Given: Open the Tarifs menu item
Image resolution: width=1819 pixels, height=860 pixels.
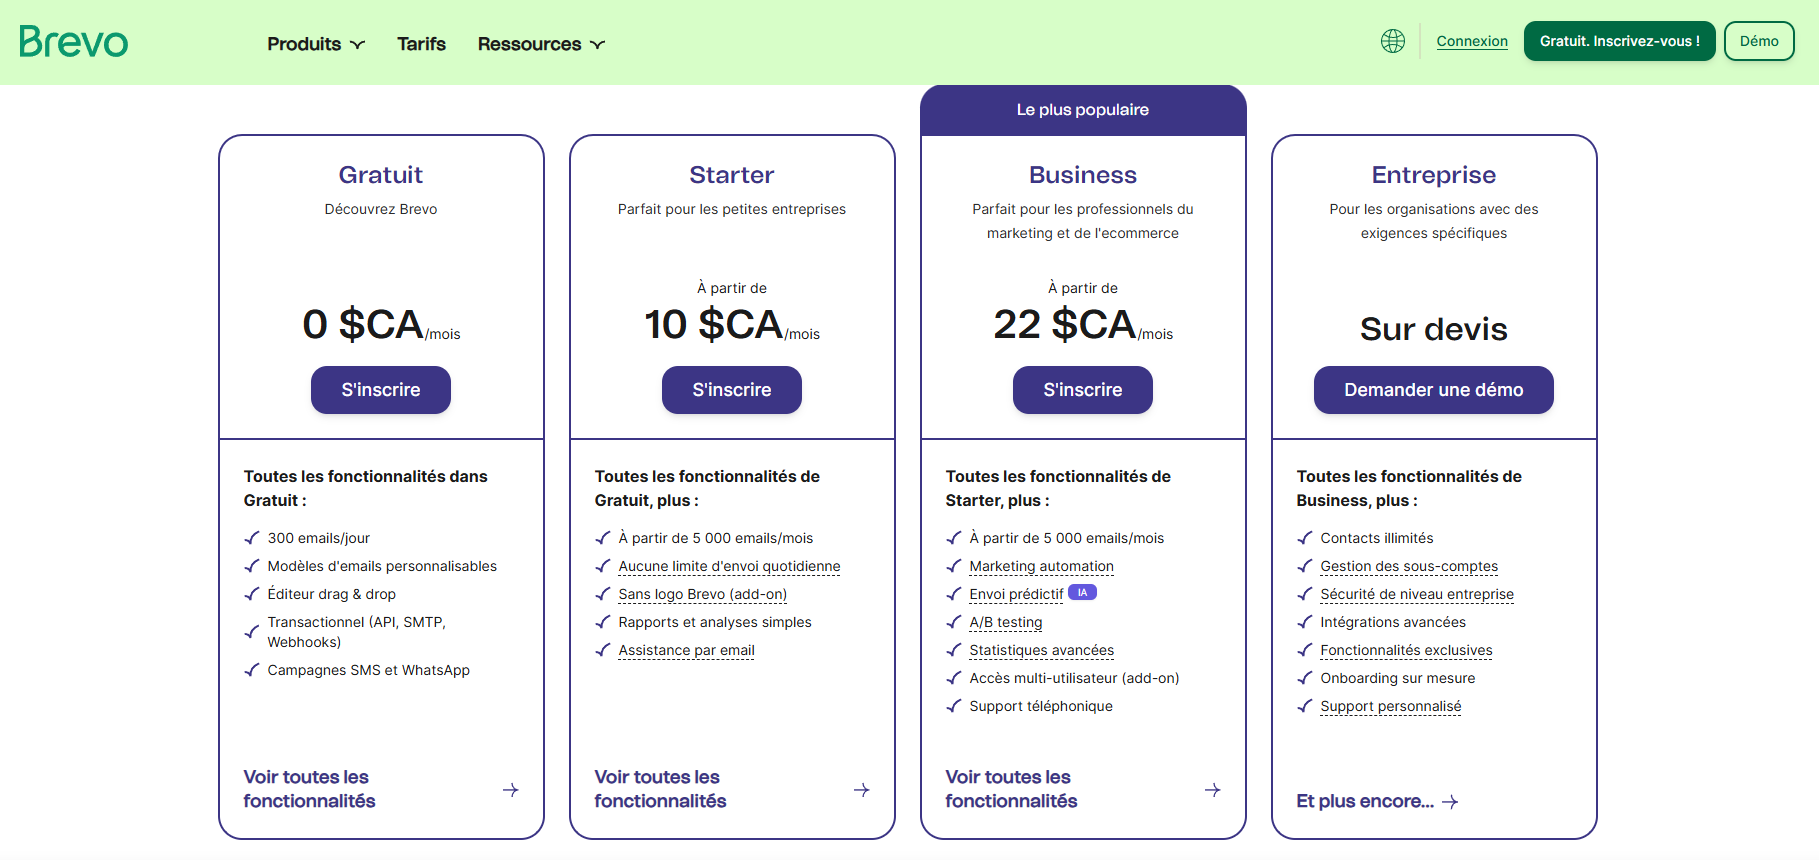Looking at the screenshot, I should click(421, 44).
